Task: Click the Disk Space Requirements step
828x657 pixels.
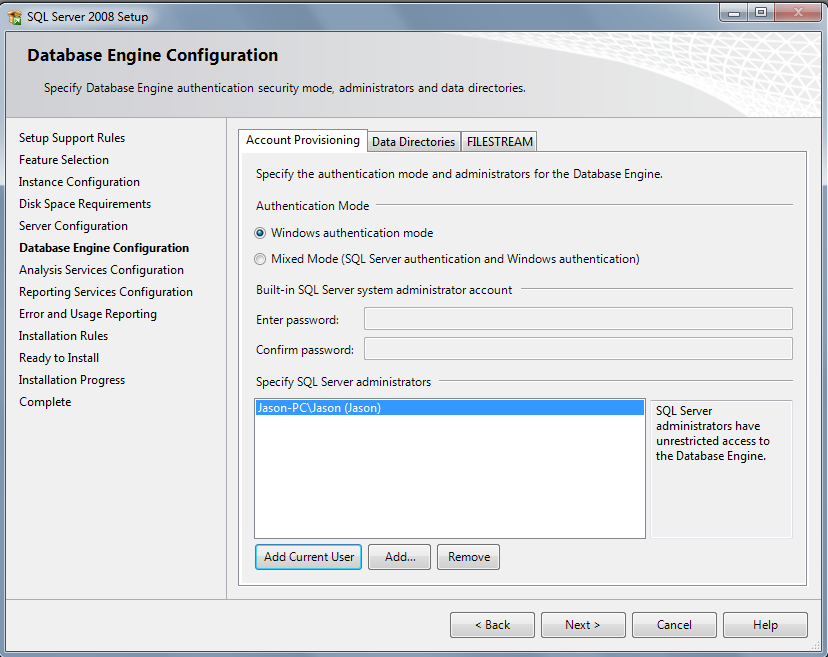Action: coord(85,204)
